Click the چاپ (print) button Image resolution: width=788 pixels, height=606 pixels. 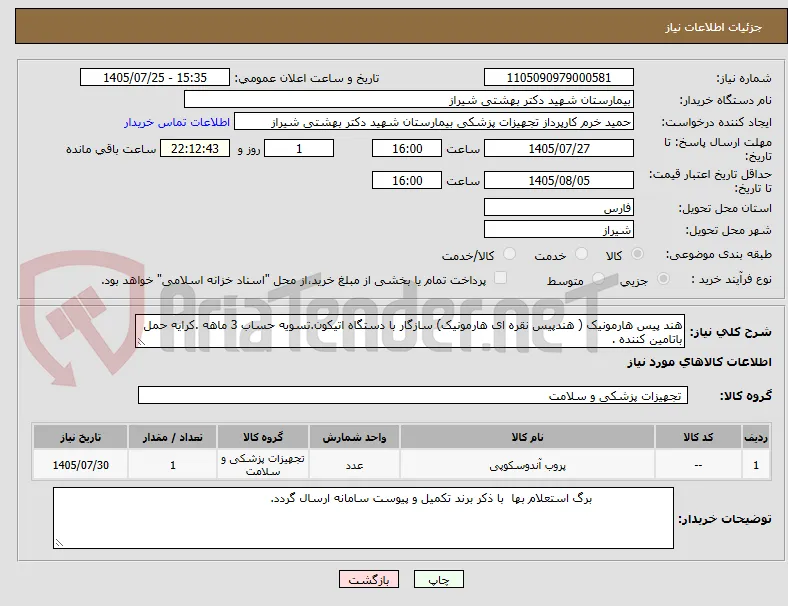439,579
